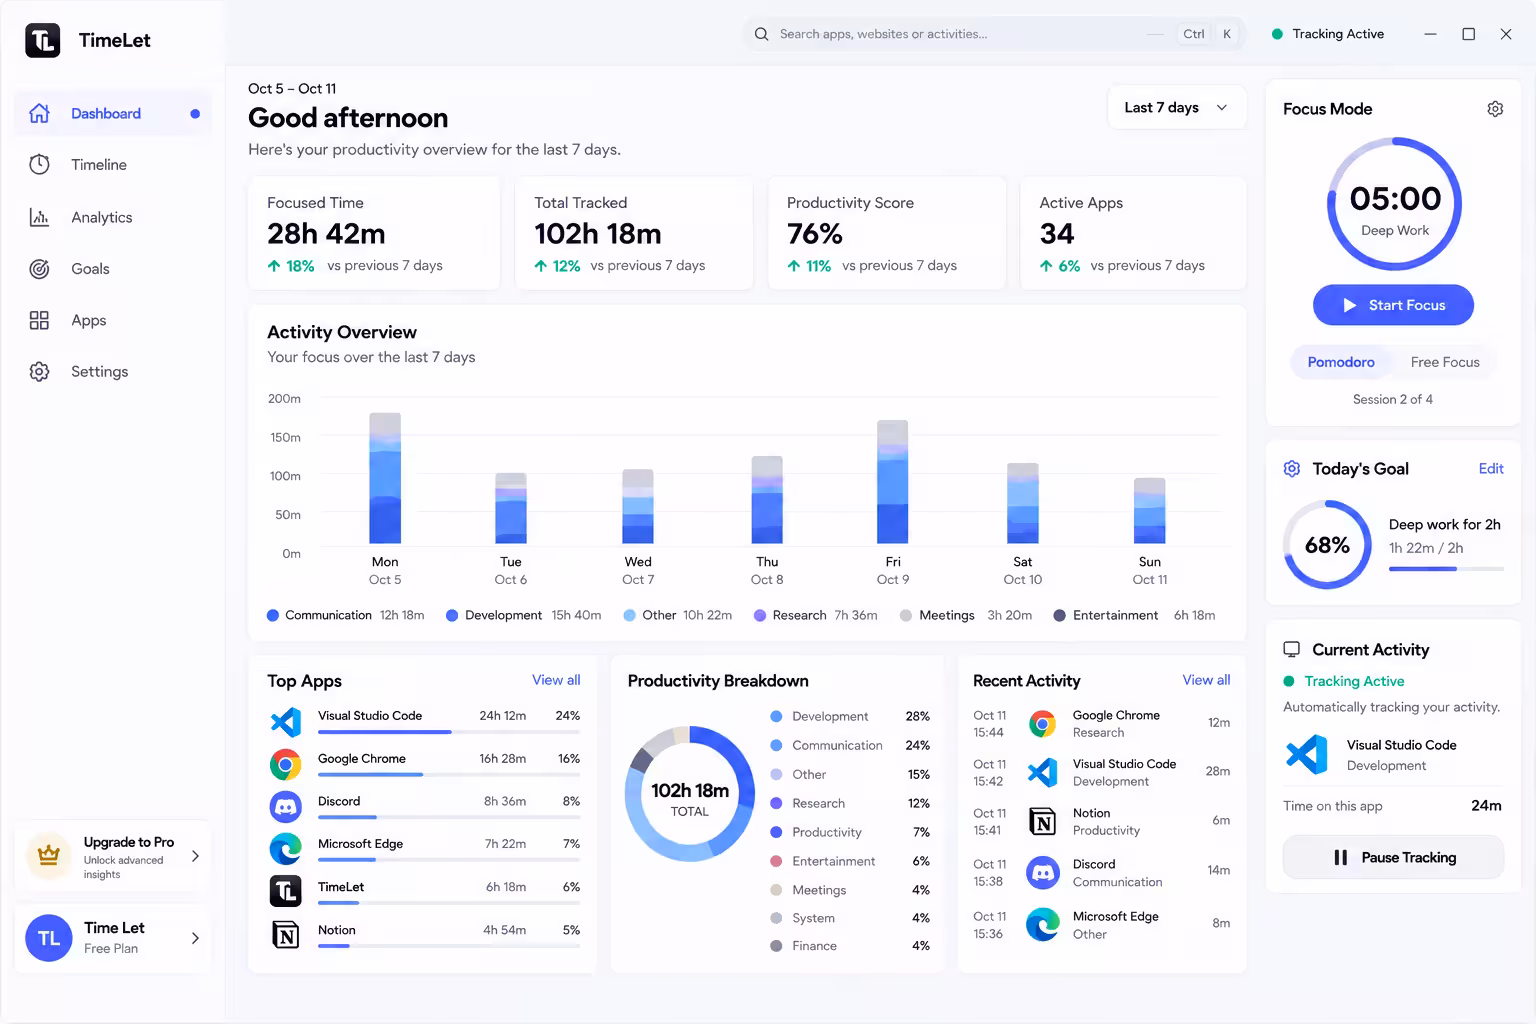Click the TimeLet logo icon

(x=42, y=40)
